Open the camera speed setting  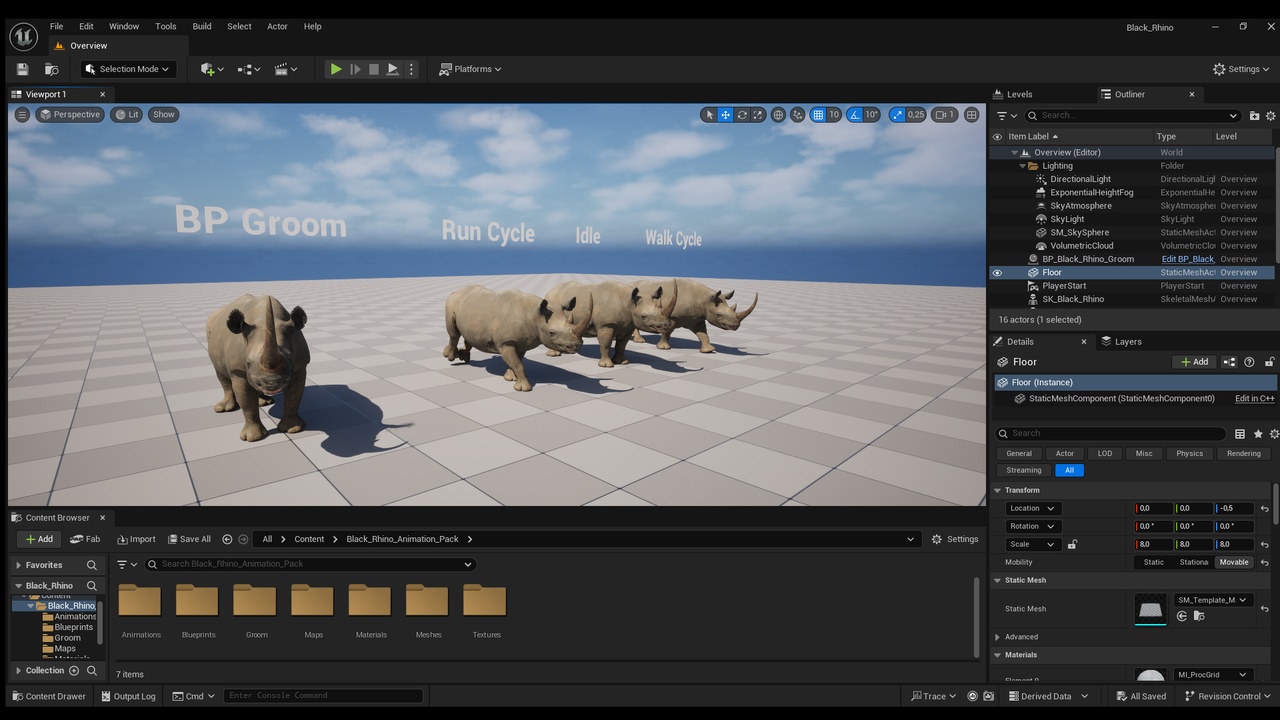[945, 115]
